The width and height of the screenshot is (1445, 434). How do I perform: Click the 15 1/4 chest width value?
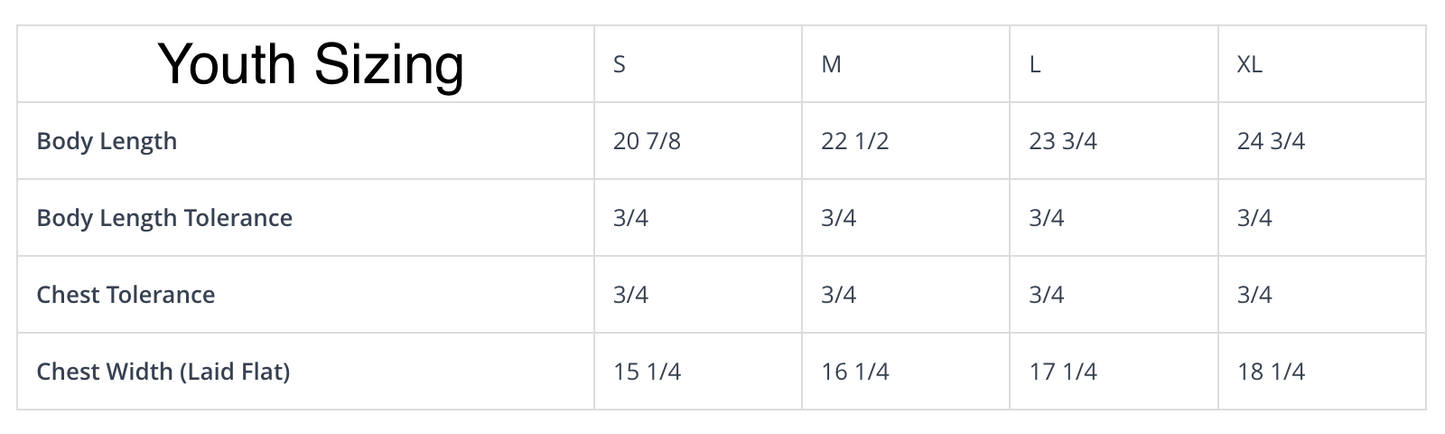(647, 372)
